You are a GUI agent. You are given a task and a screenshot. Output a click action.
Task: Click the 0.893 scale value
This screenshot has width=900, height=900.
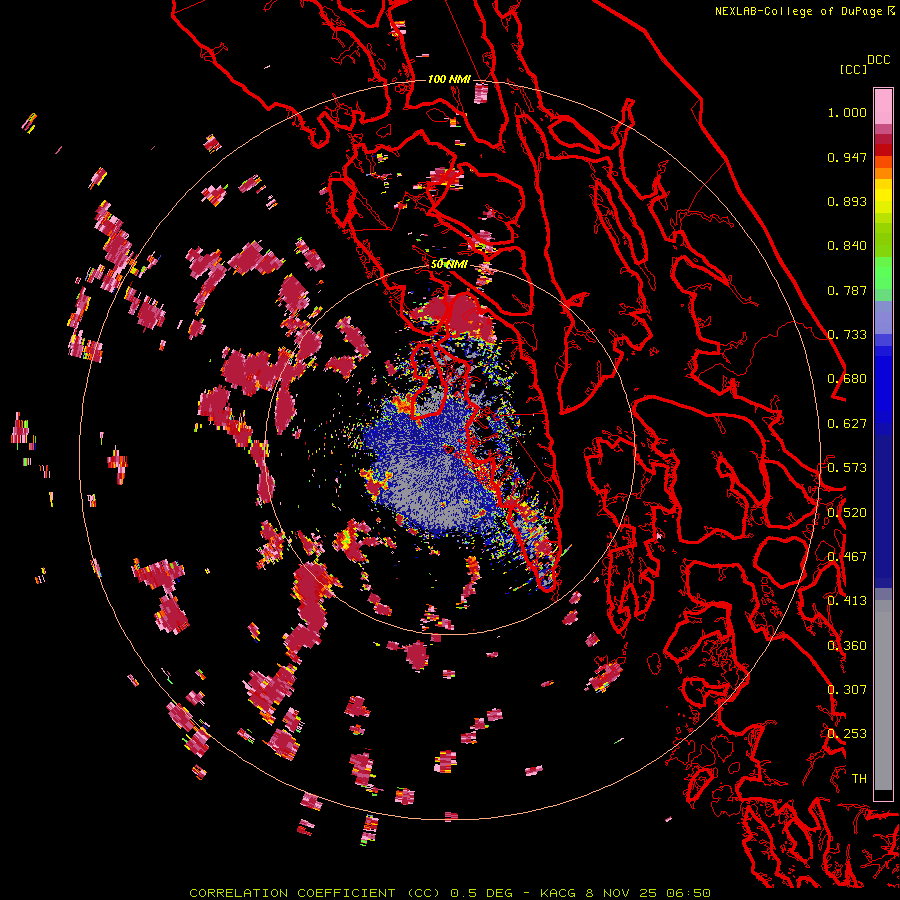pyautogui.click(x=847, y=201)
